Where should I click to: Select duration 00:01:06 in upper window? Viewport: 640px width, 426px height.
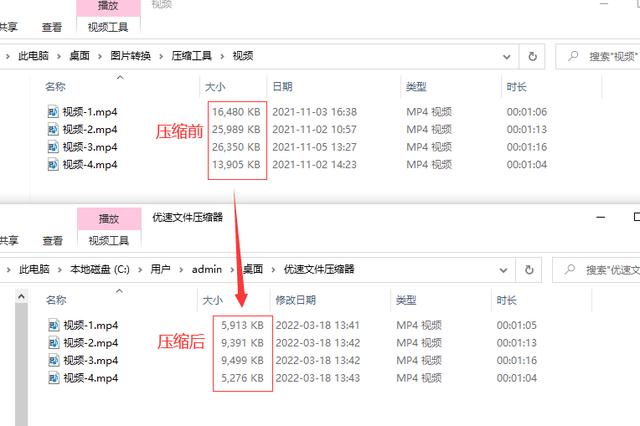click(527, 111)
